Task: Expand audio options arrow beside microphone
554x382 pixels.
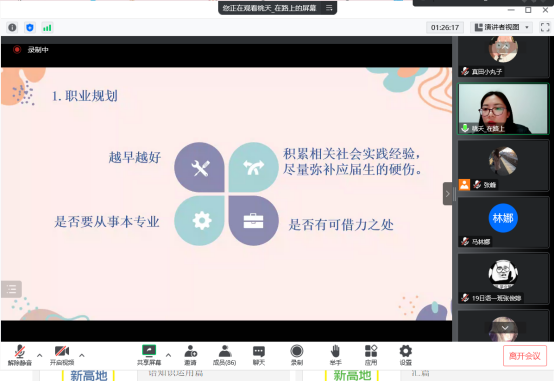Action: pos(40,355)
